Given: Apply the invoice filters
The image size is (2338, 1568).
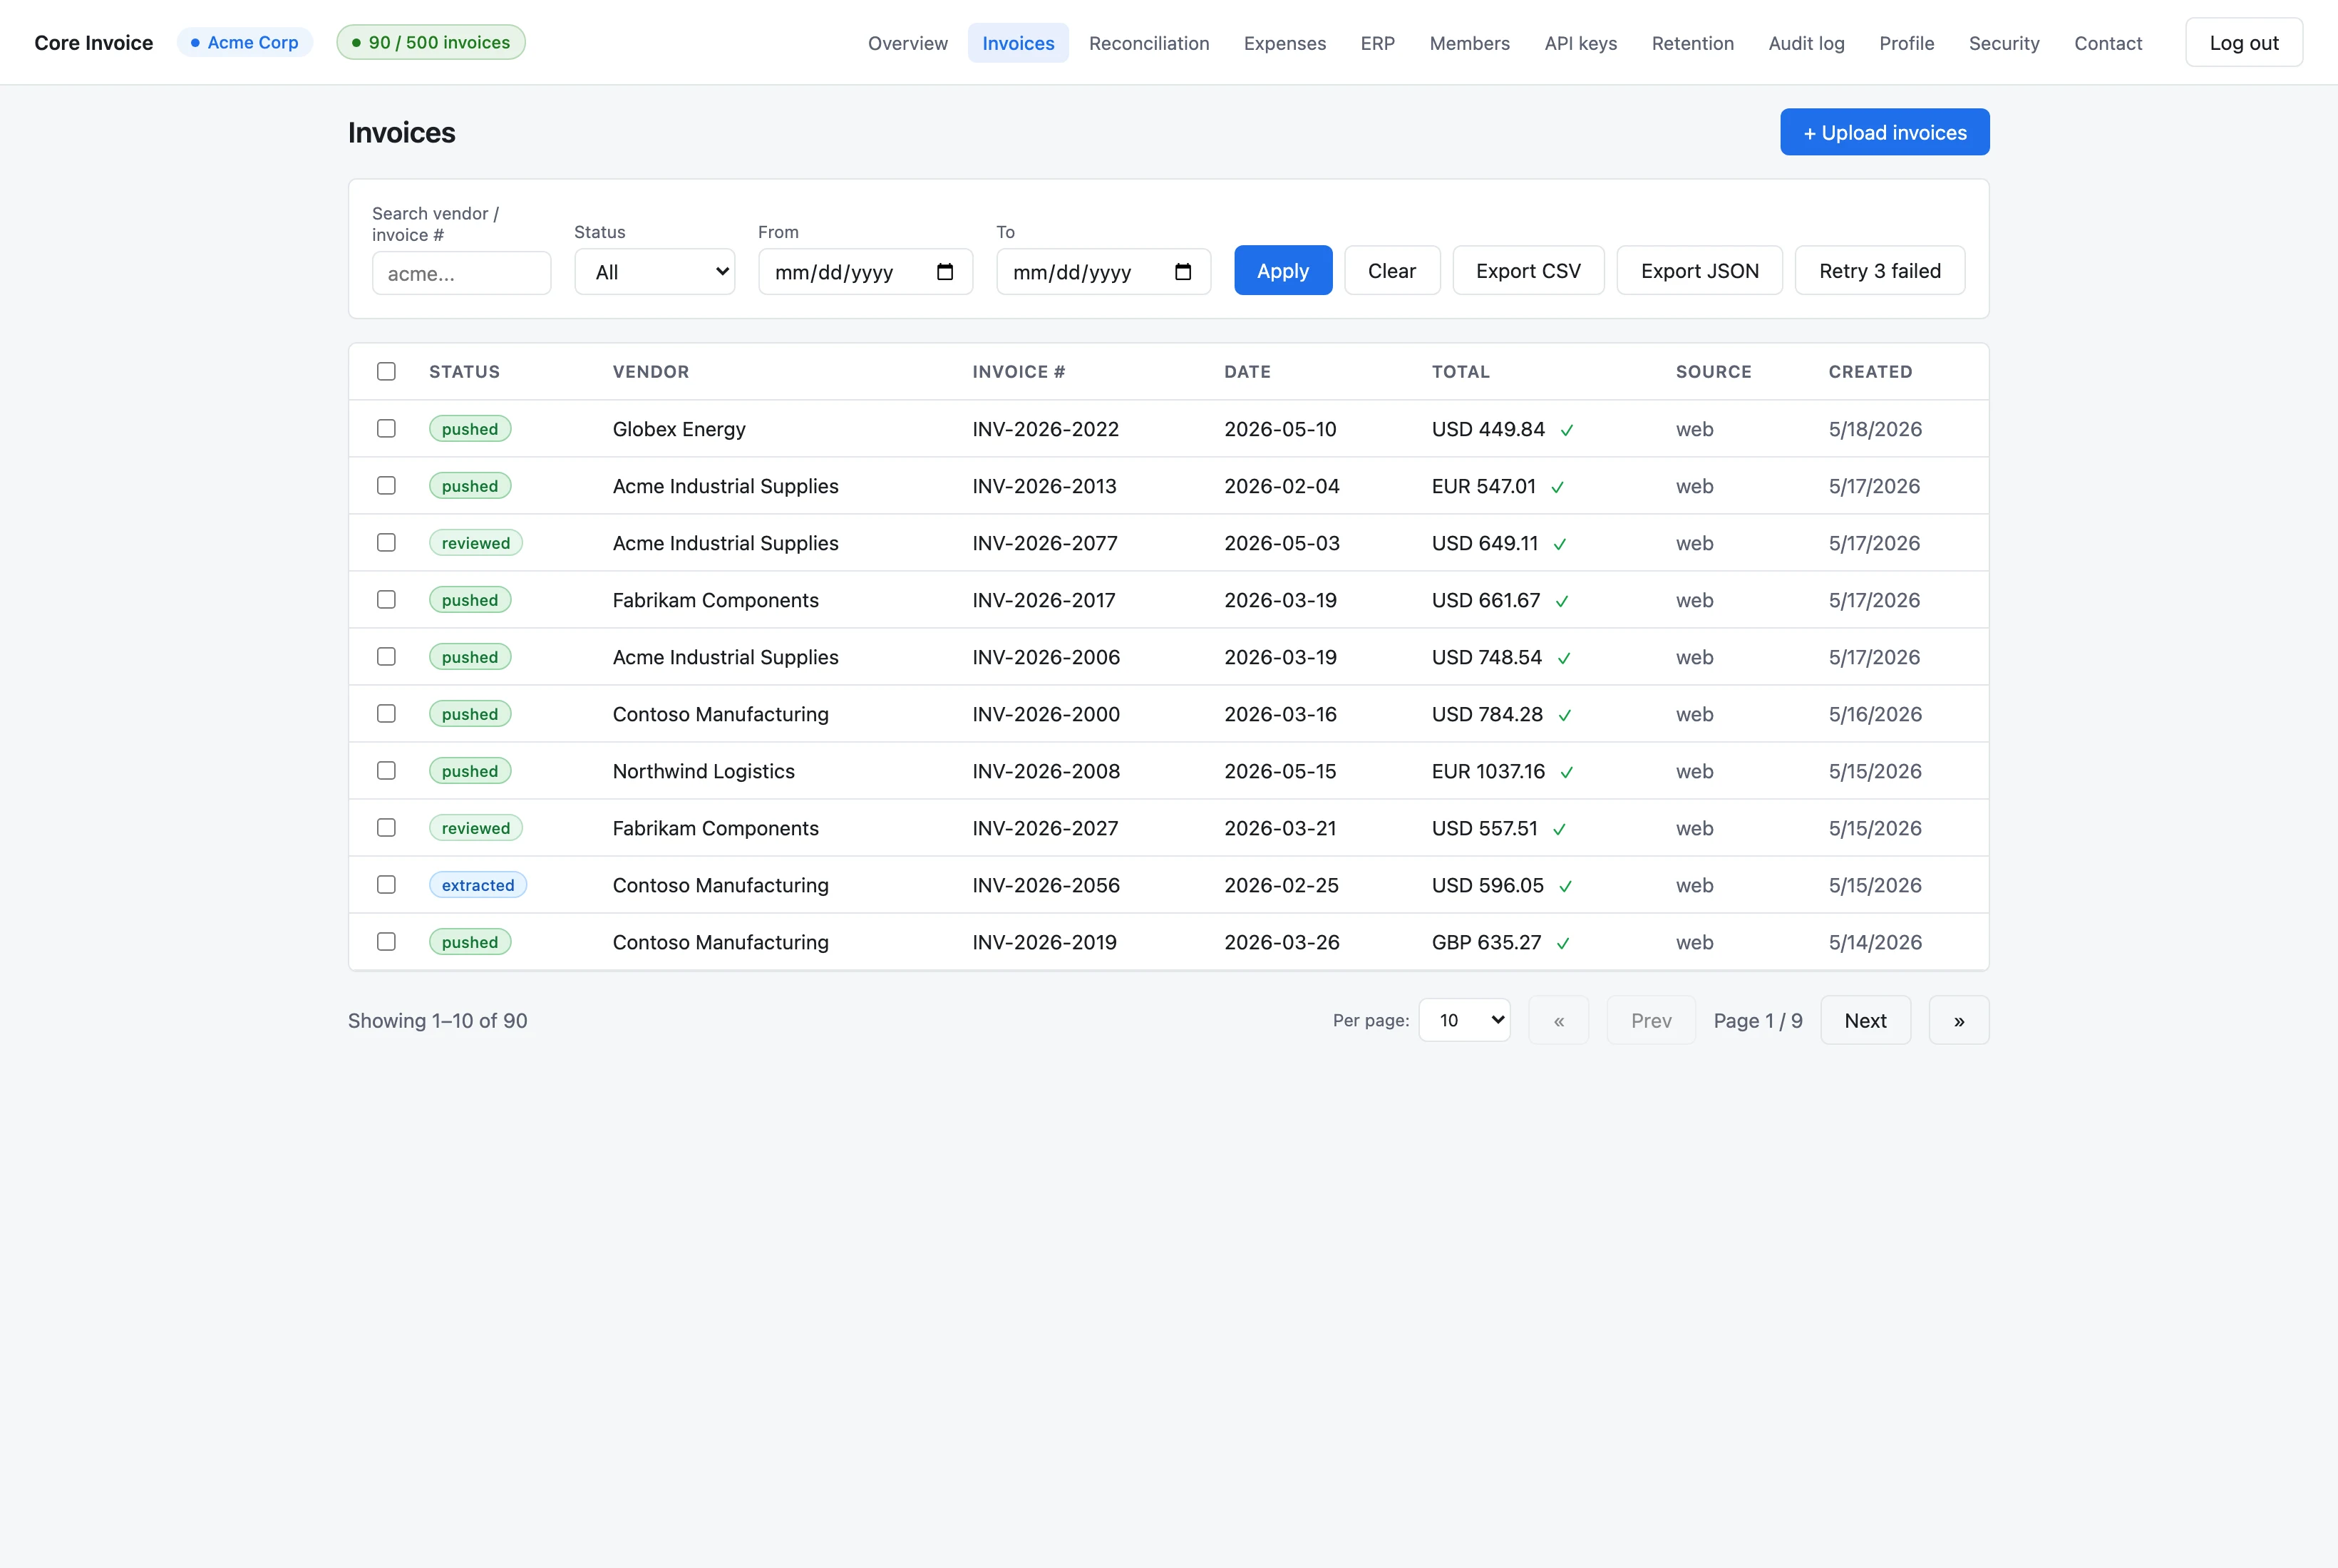Looking at the screenshot, I should tap(1282, 271).
